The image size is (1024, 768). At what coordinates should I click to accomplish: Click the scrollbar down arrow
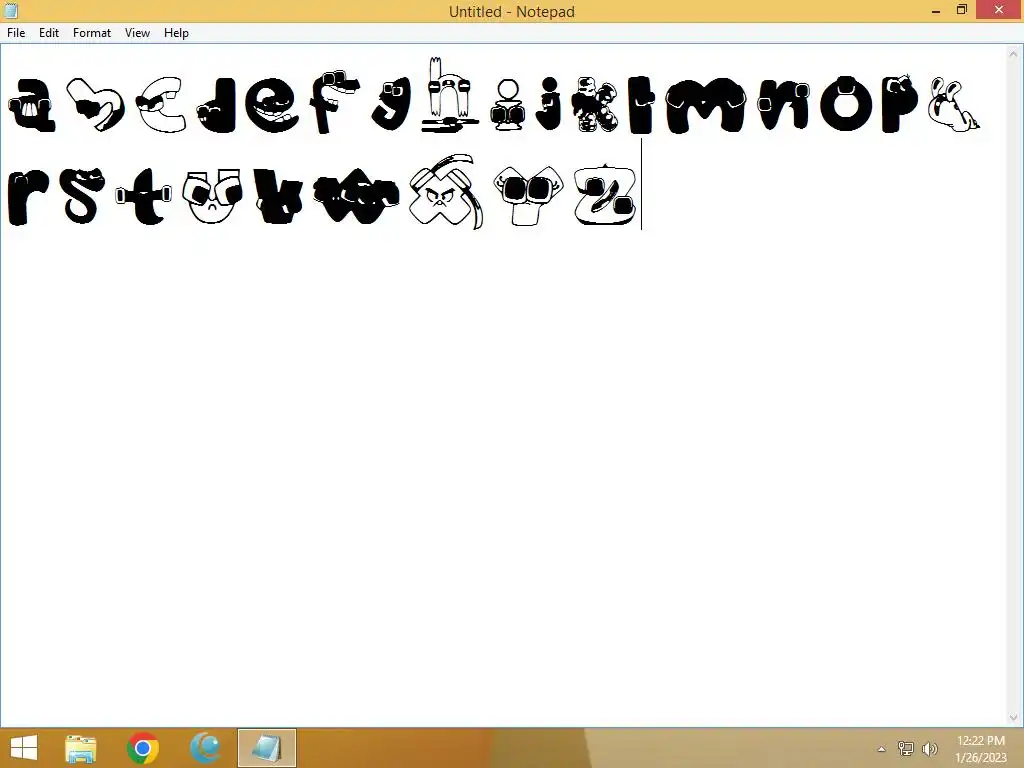pyautogui.click(x=1014, y=718)
